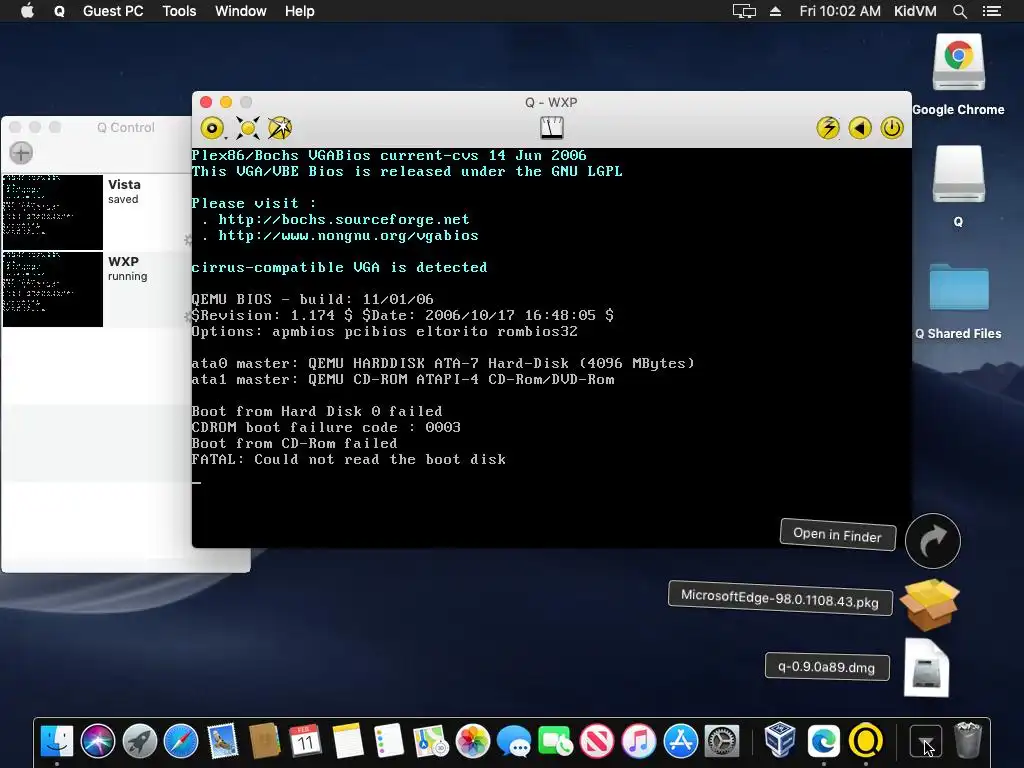
Task: Select the WXP running guest in Q Control
Action: click(97, 289)
